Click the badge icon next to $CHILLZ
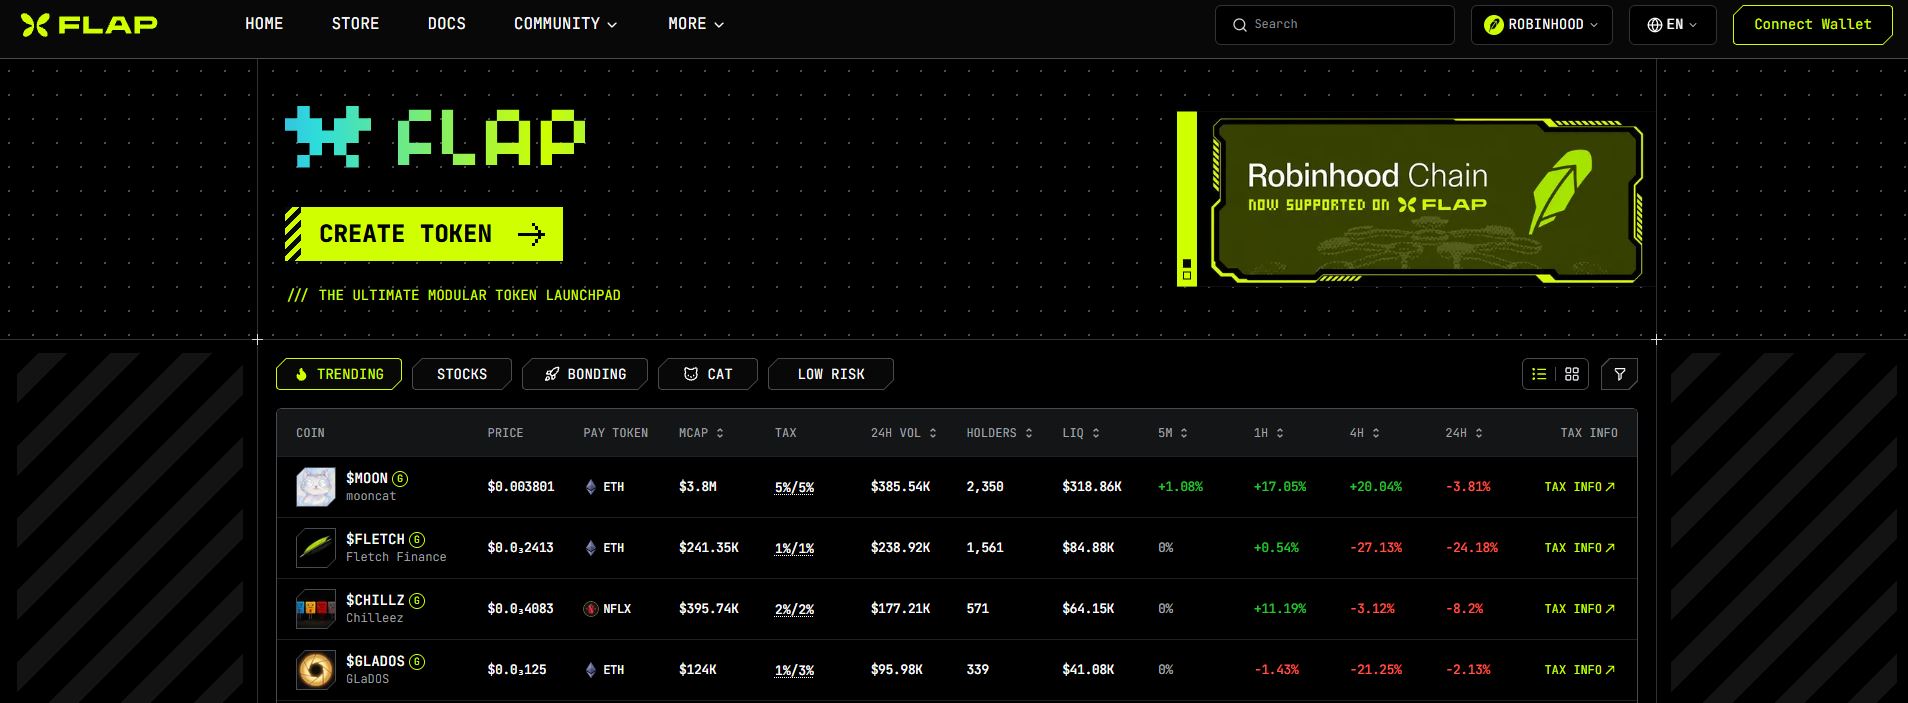 point(417,600)
